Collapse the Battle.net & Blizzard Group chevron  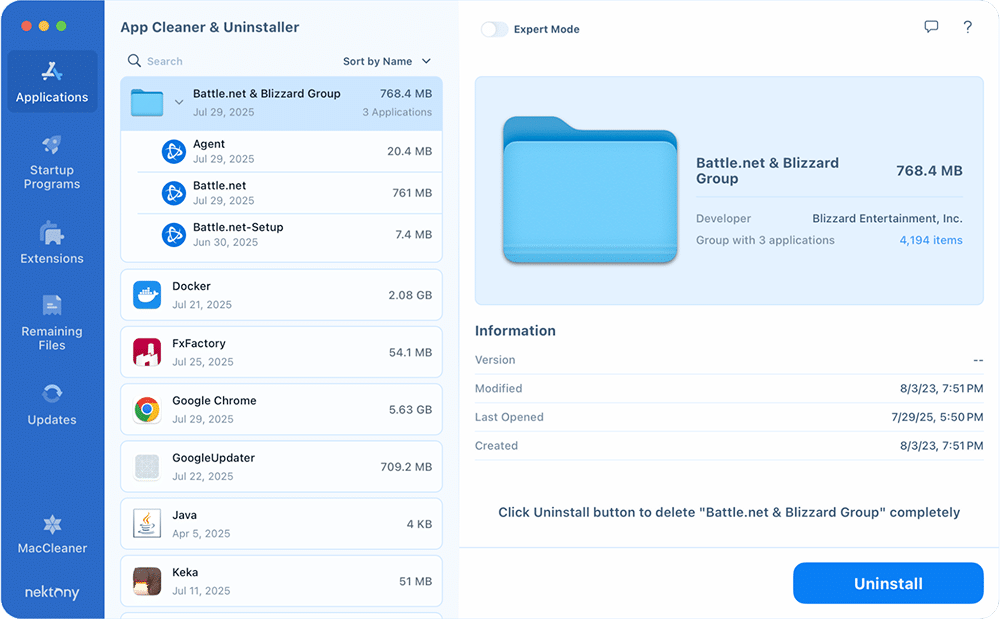[179, 102]
